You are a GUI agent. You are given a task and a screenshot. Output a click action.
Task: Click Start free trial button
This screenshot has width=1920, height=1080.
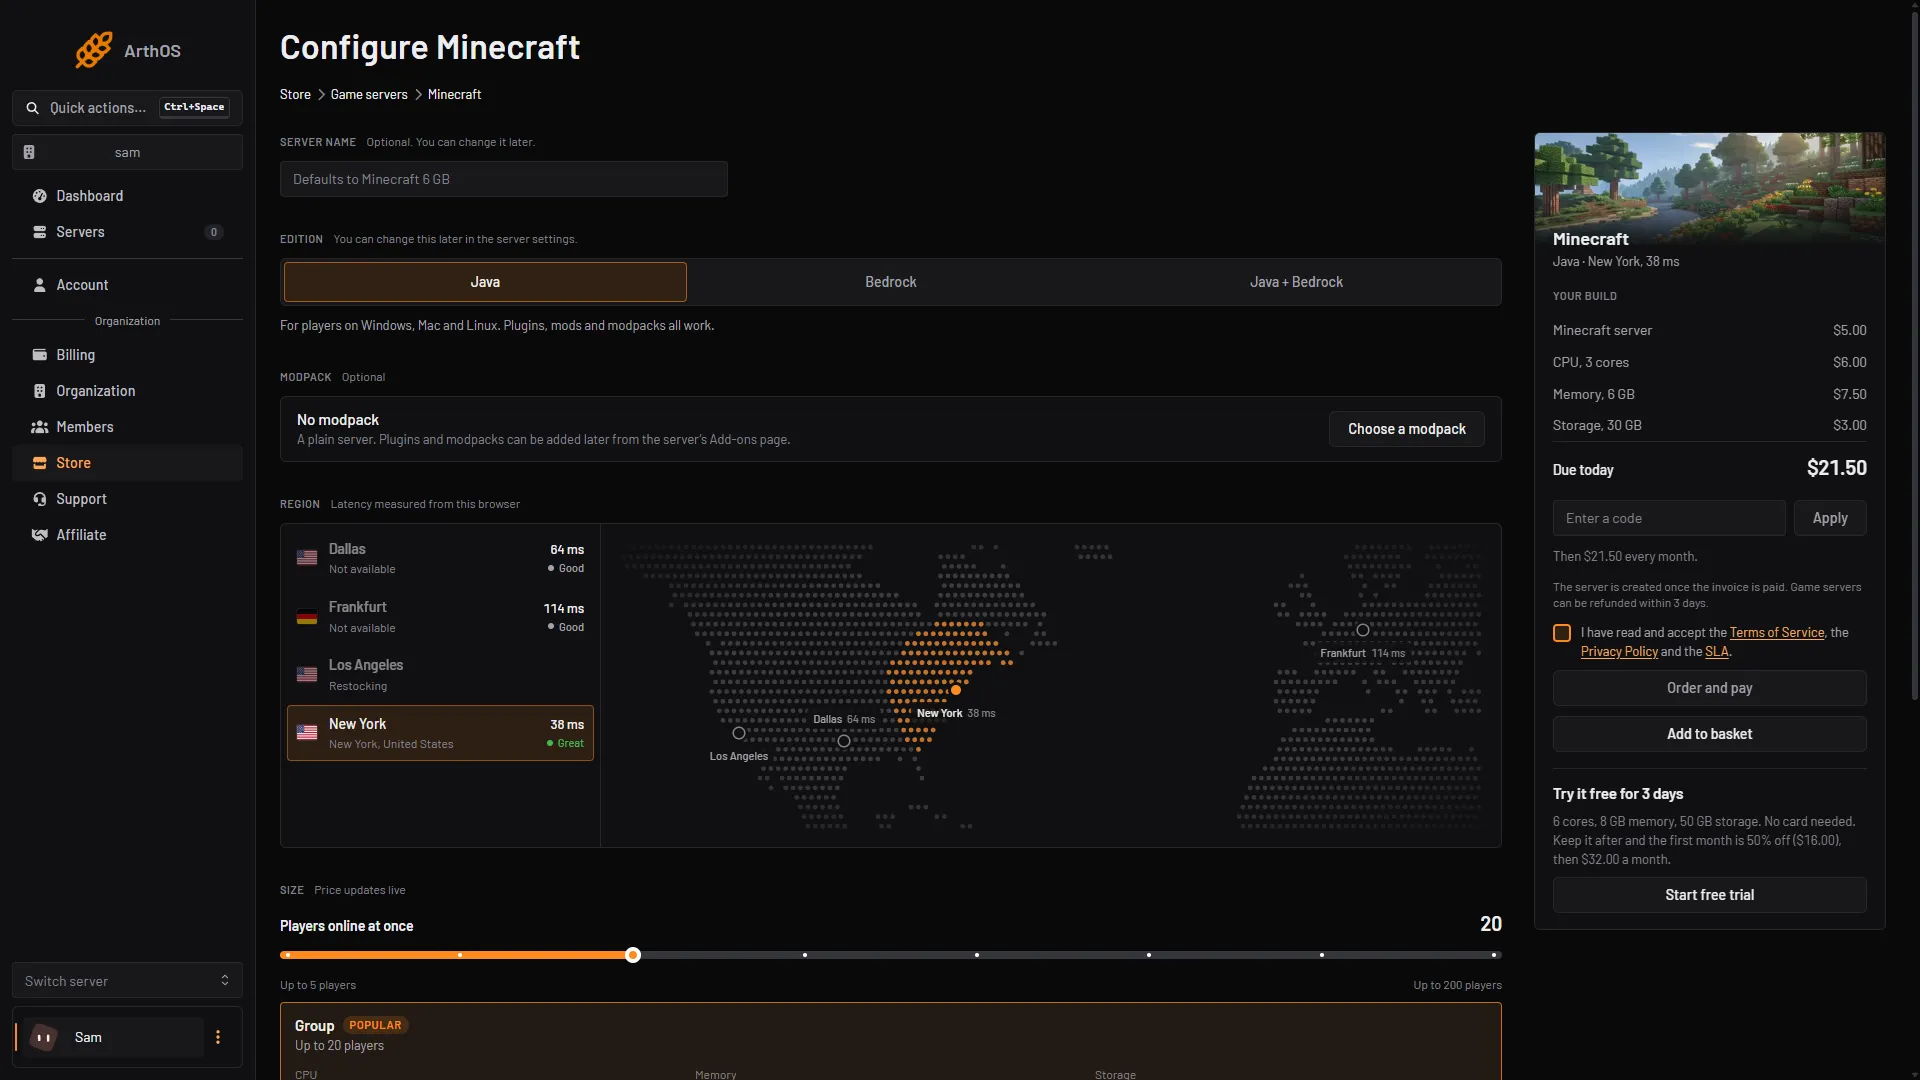pos(1709,895)
